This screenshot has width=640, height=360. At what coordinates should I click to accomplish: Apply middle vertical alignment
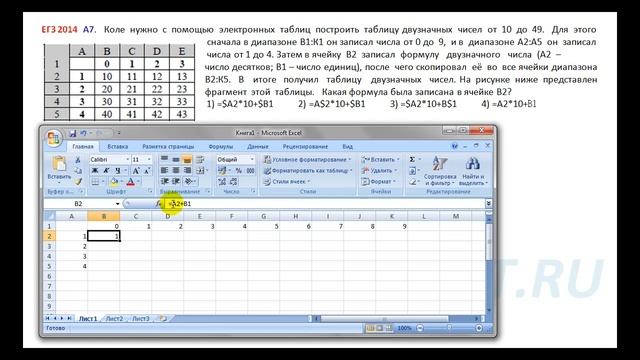pos(176,159)
